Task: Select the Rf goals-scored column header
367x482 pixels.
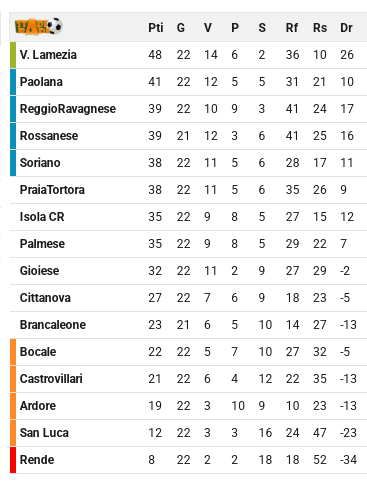Action: pos(292,28)
